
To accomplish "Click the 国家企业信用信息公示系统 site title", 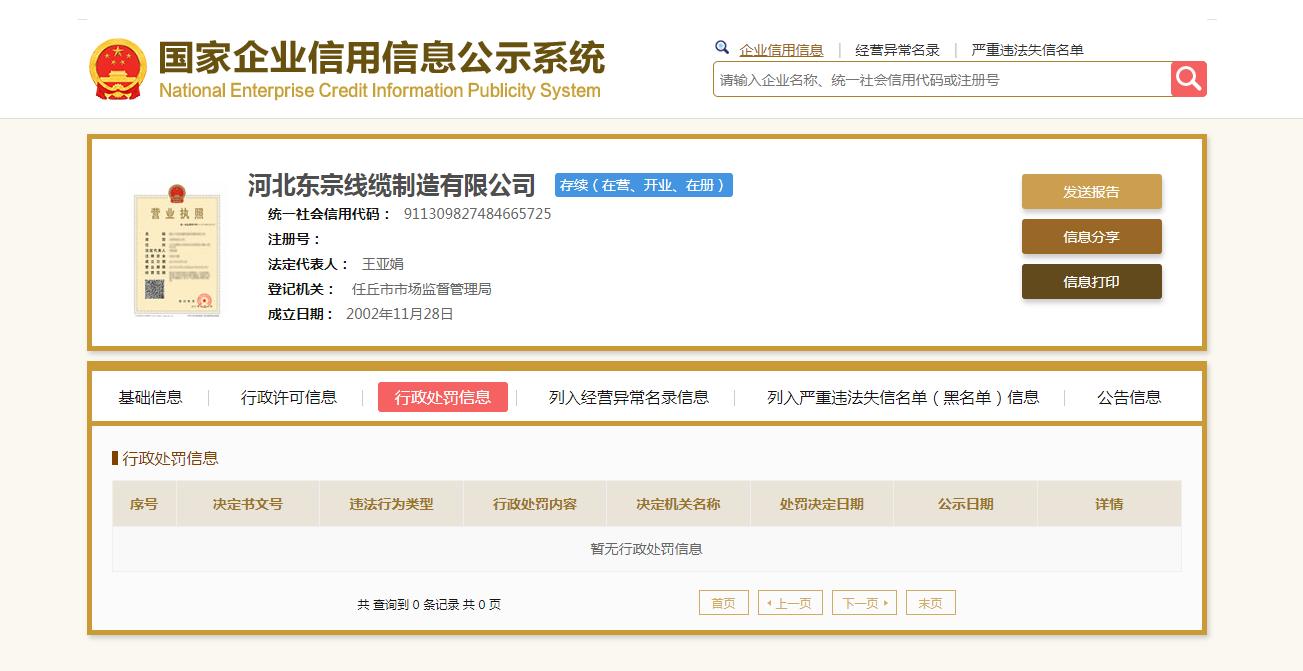I will pyautogui.click(x=382, y=57).
